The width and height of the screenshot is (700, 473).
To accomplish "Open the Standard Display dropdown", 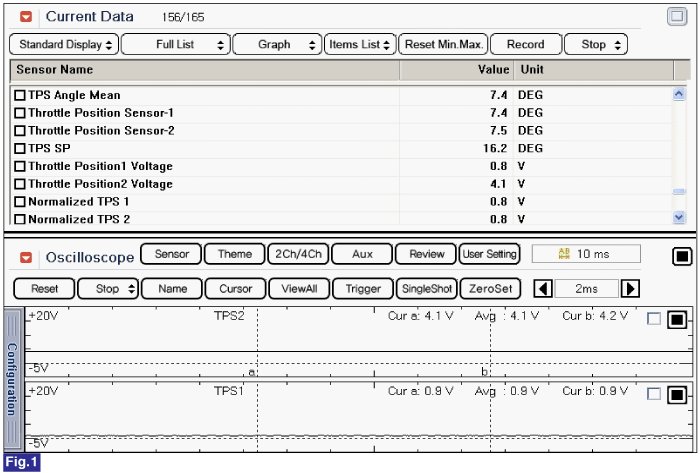I will 65,45.
